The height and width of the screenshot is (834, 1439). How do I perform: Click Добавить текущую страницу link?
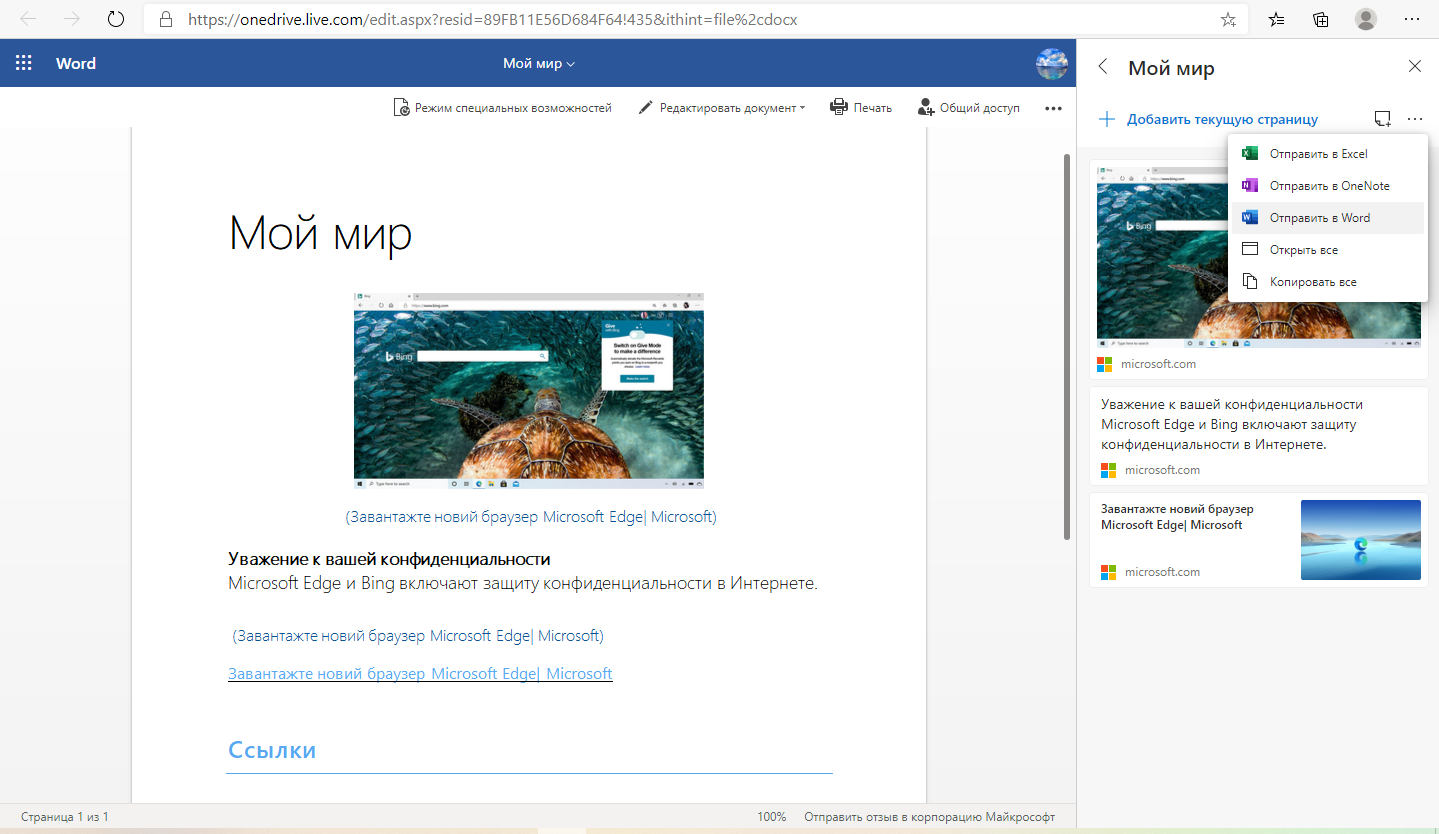pyautogui.click(x=1222, y=120)
